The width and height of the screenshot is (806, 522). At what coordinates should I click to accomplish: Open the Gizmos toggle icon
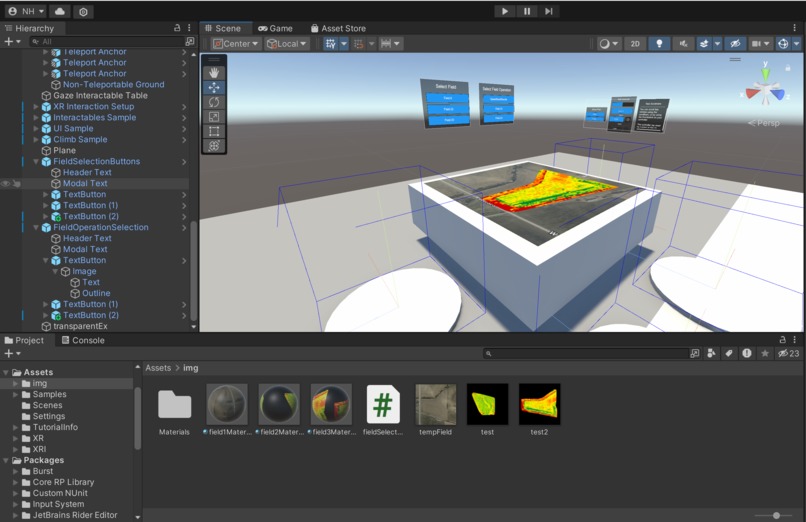[x=783, y=44]
